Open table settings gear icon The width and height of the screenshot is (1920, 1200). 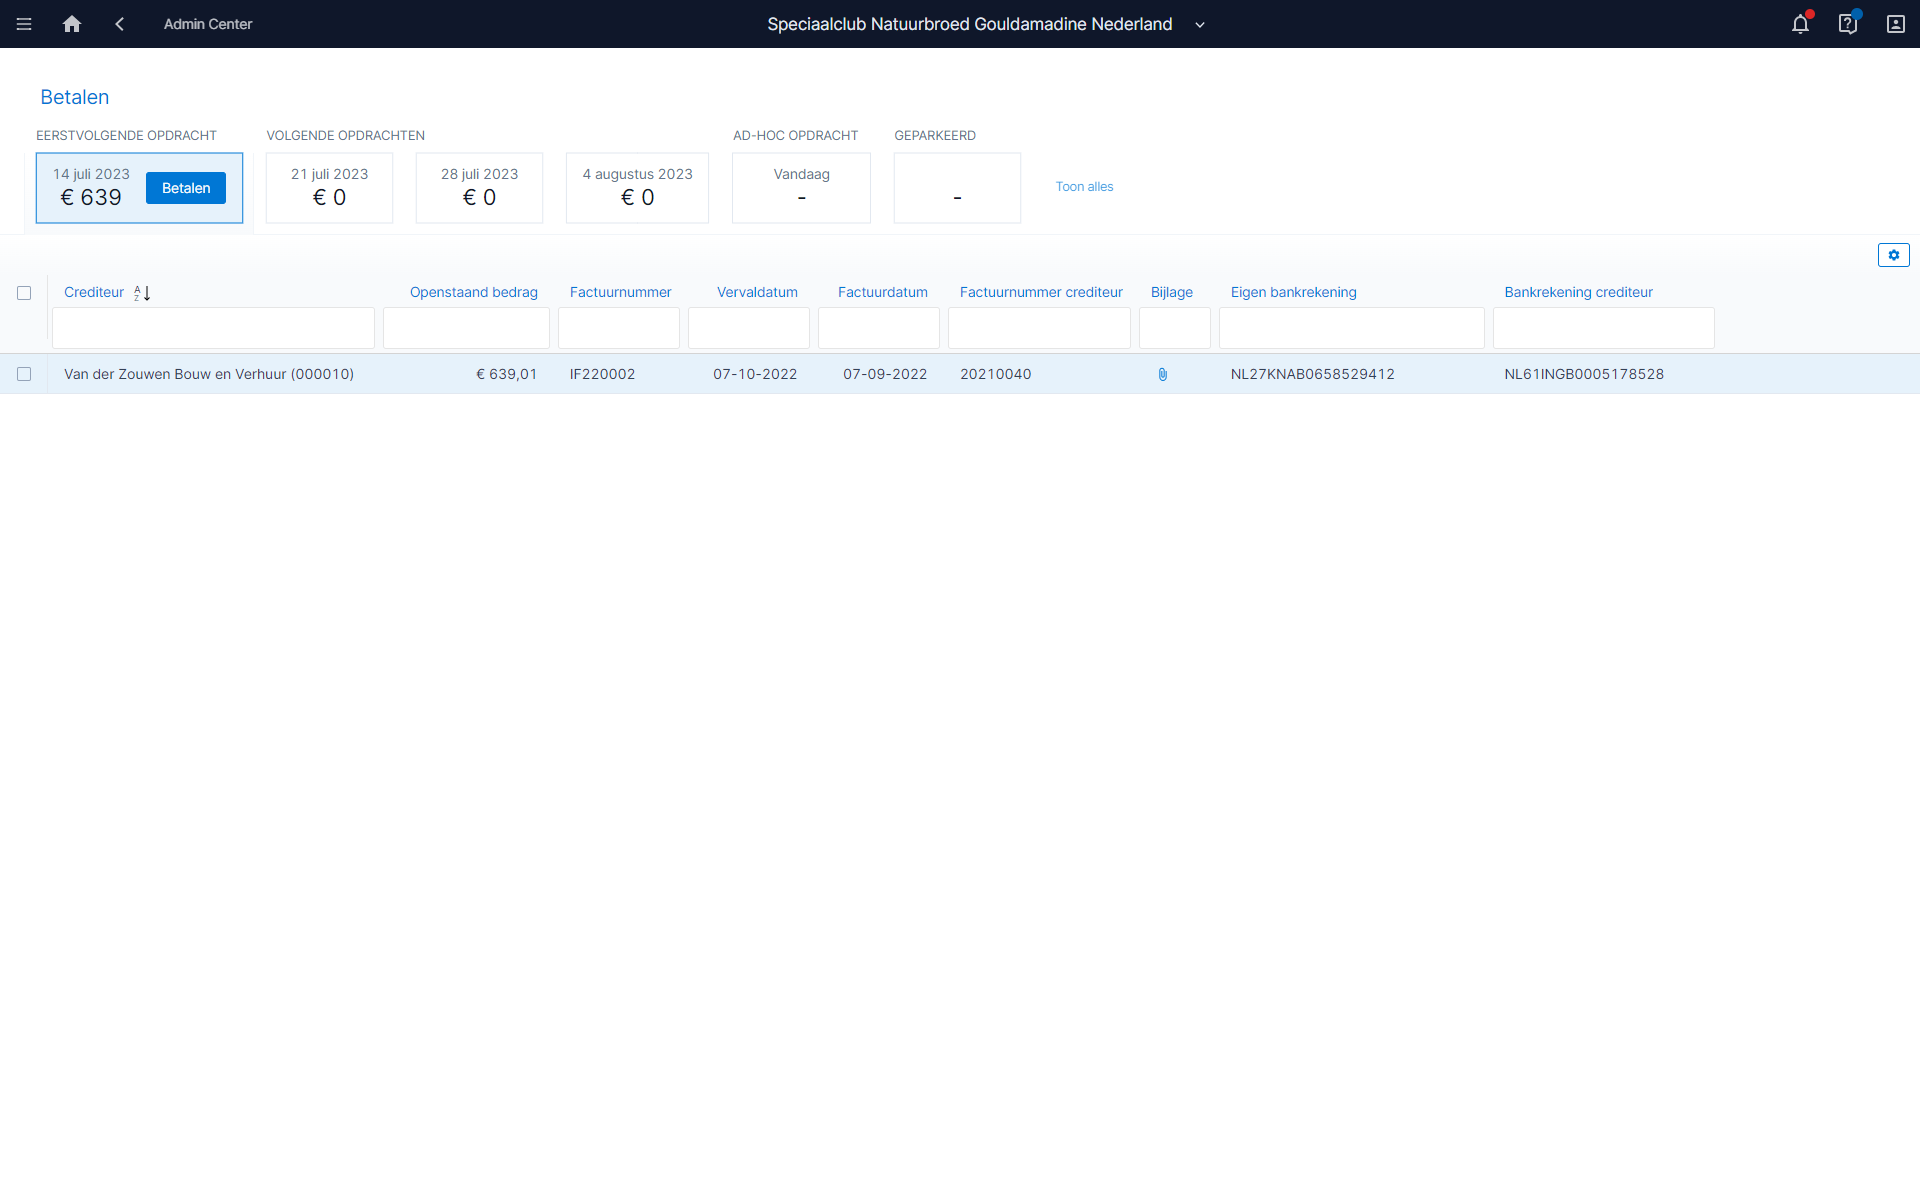pos(1894,255)
